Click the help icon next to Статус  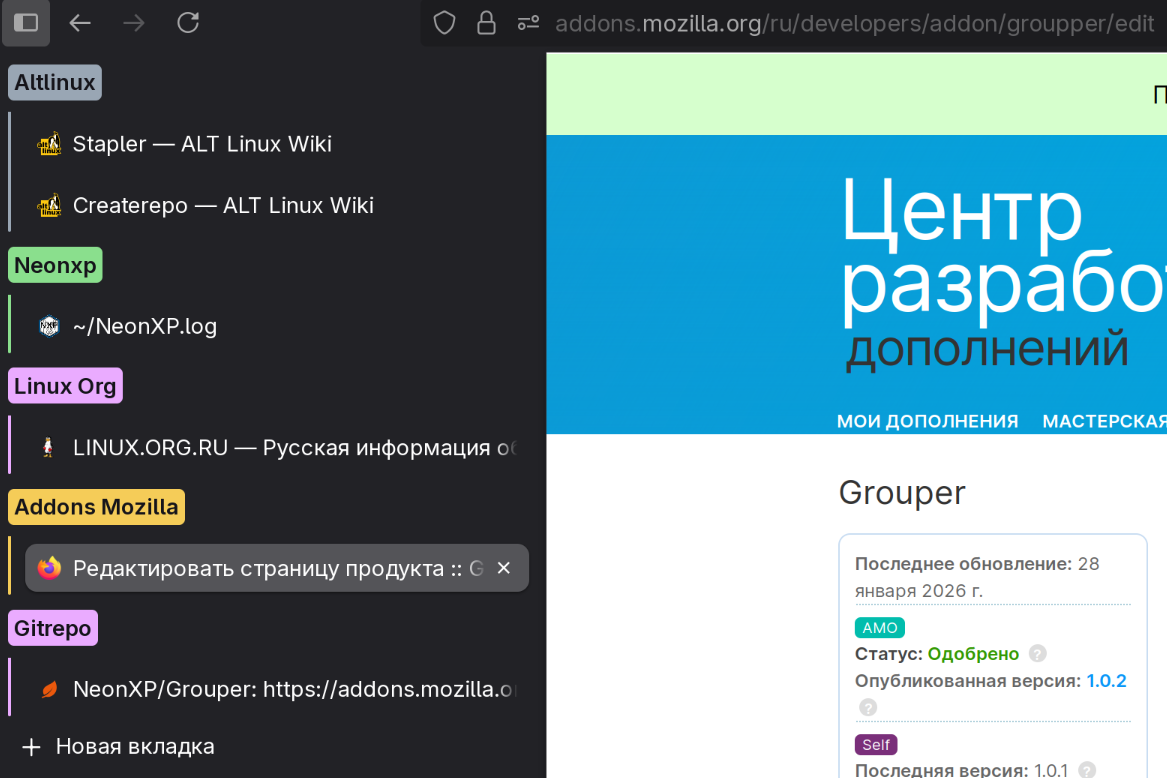pyautogui.click(x=1038, y=654)
